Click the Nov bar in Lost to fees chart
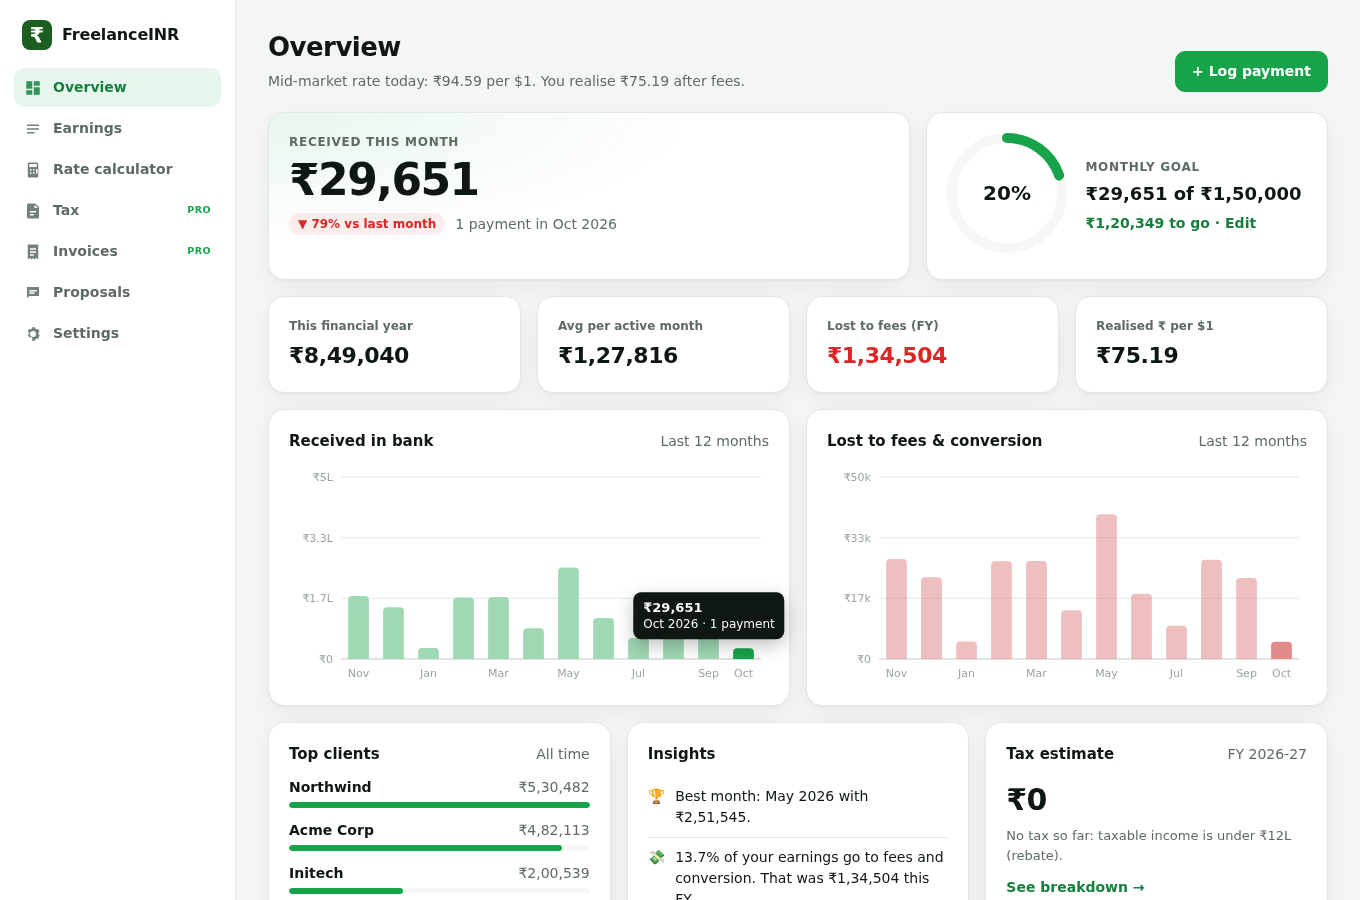 896,609
